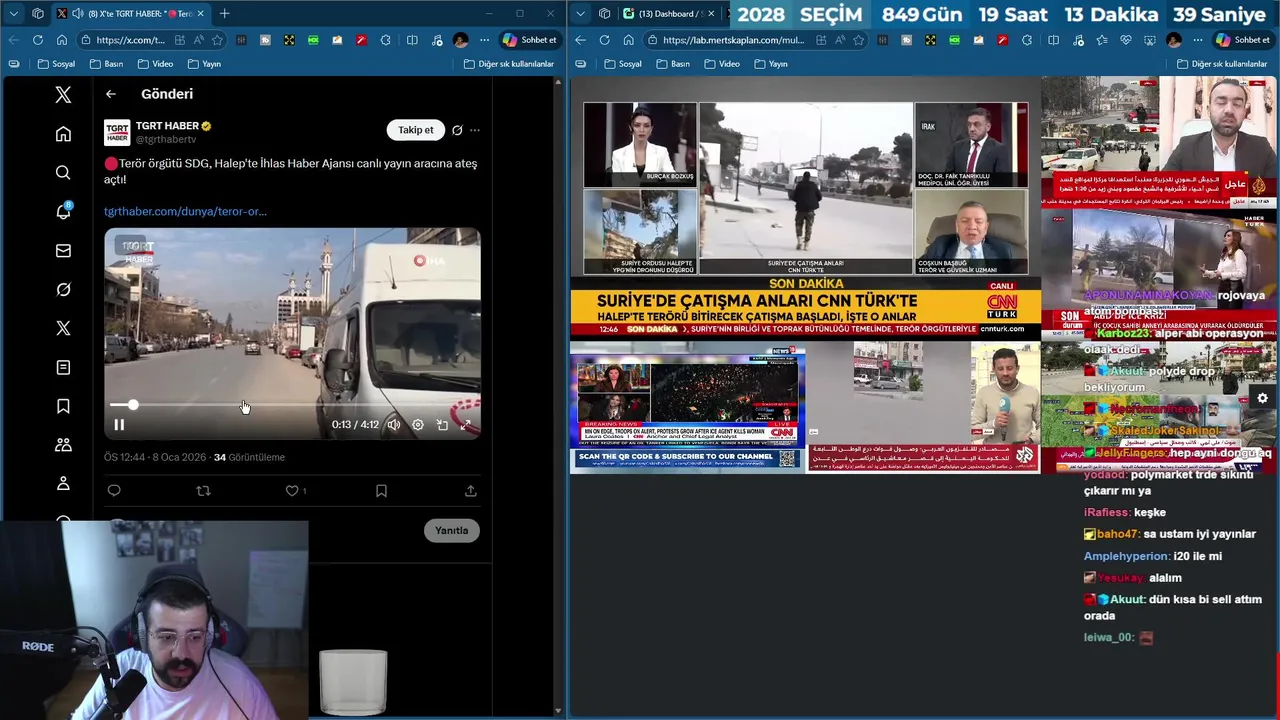Open X search (magnifier) in the sidebar
The height and width of the screenshot is (720, 1280).
(x=63, y=173)
